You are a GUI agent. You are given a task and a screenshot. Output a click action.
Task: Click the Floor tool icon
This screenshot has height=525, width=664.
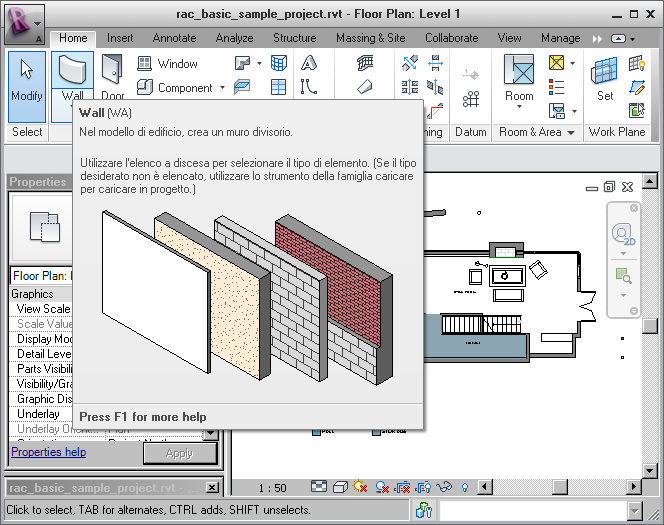[x=242, y=87]
